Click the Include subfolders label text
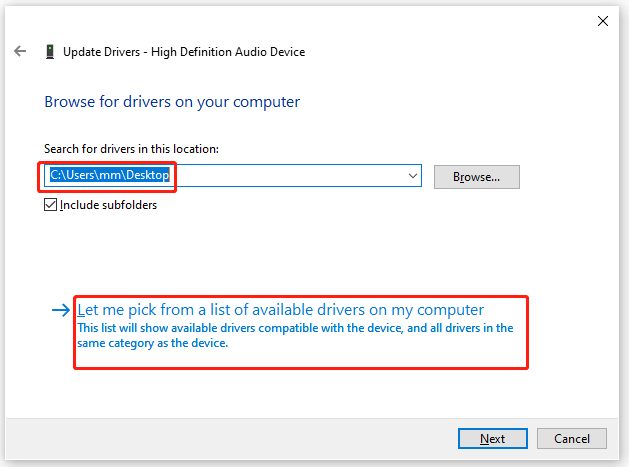 point(108,205)
